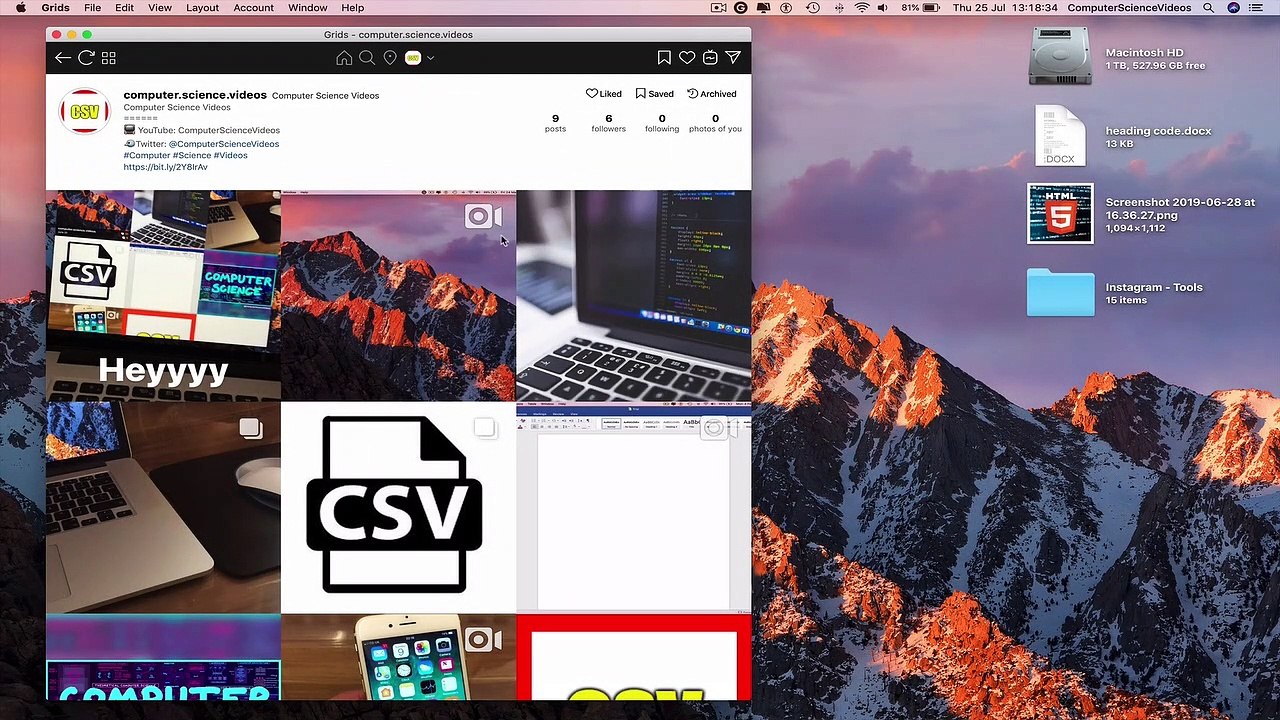The height and width of the screenshot is (720, 1280).
Task: Open the Layout menu
Action: 202,8
